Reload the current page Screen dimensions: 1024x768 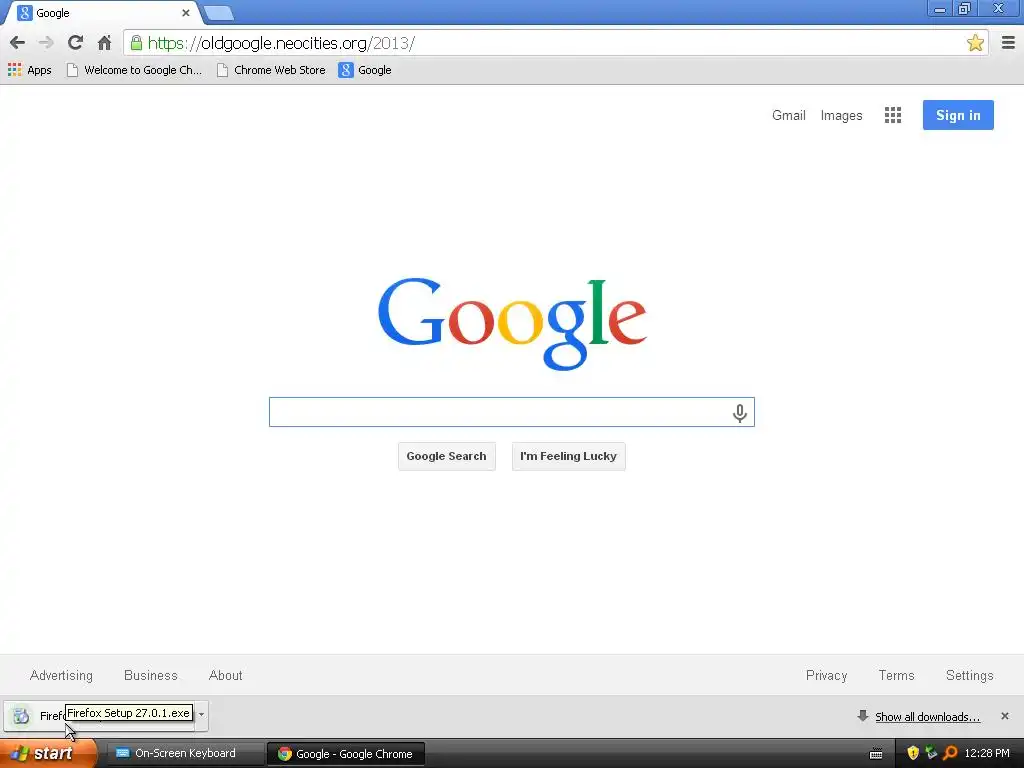(x=75, y=43)
